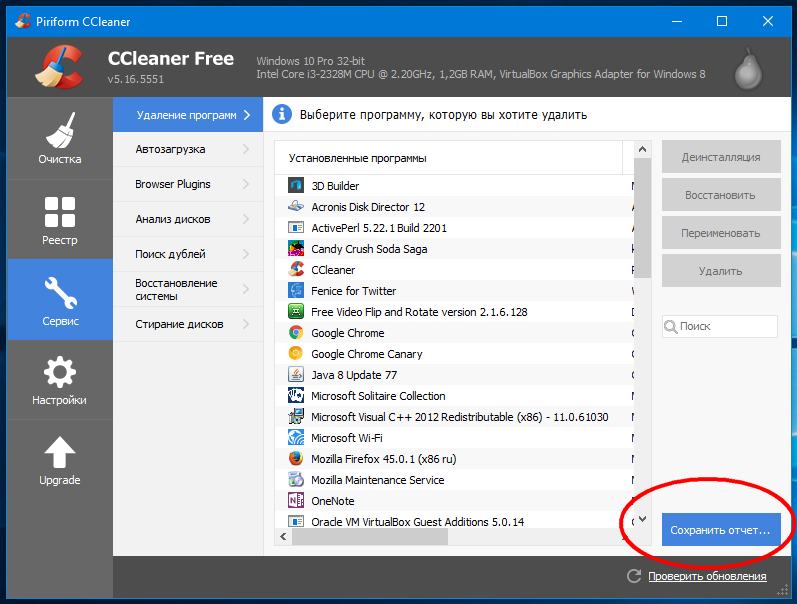This screenshot has height=604, width=797.
Task: Click the Переименовать button
Action: (721, 233)
